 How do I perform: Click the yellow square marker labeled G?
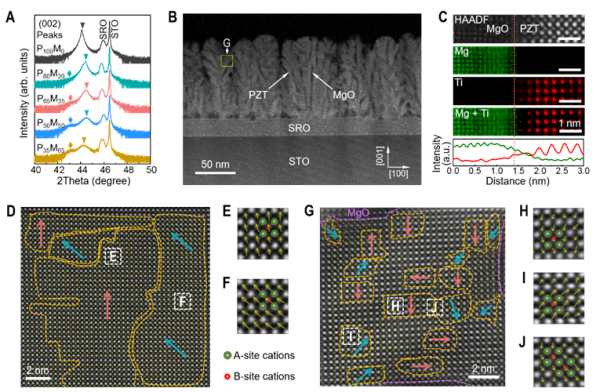(227, 61)
